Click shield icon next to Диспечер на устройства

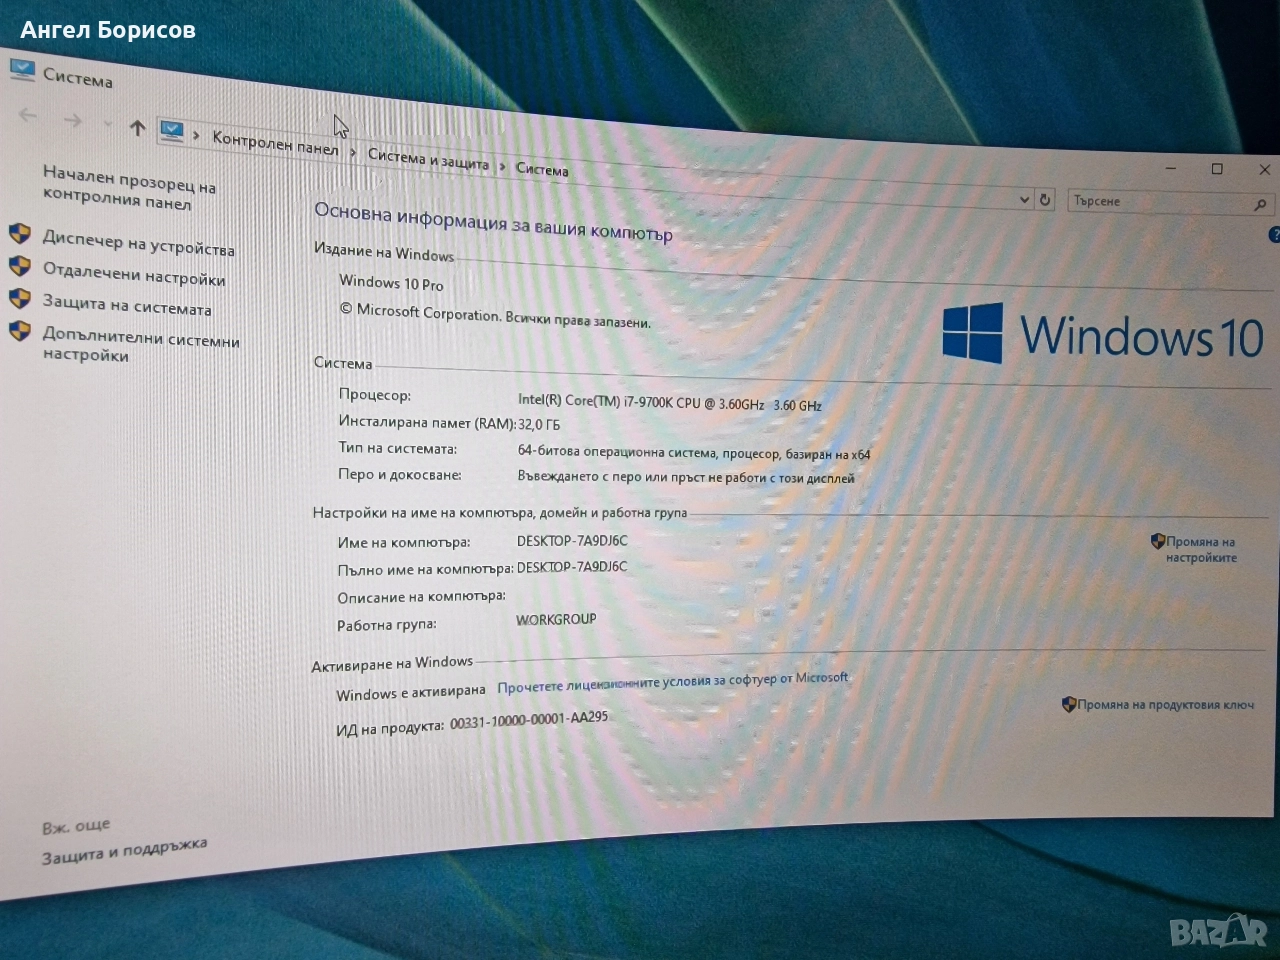point(20,235)
